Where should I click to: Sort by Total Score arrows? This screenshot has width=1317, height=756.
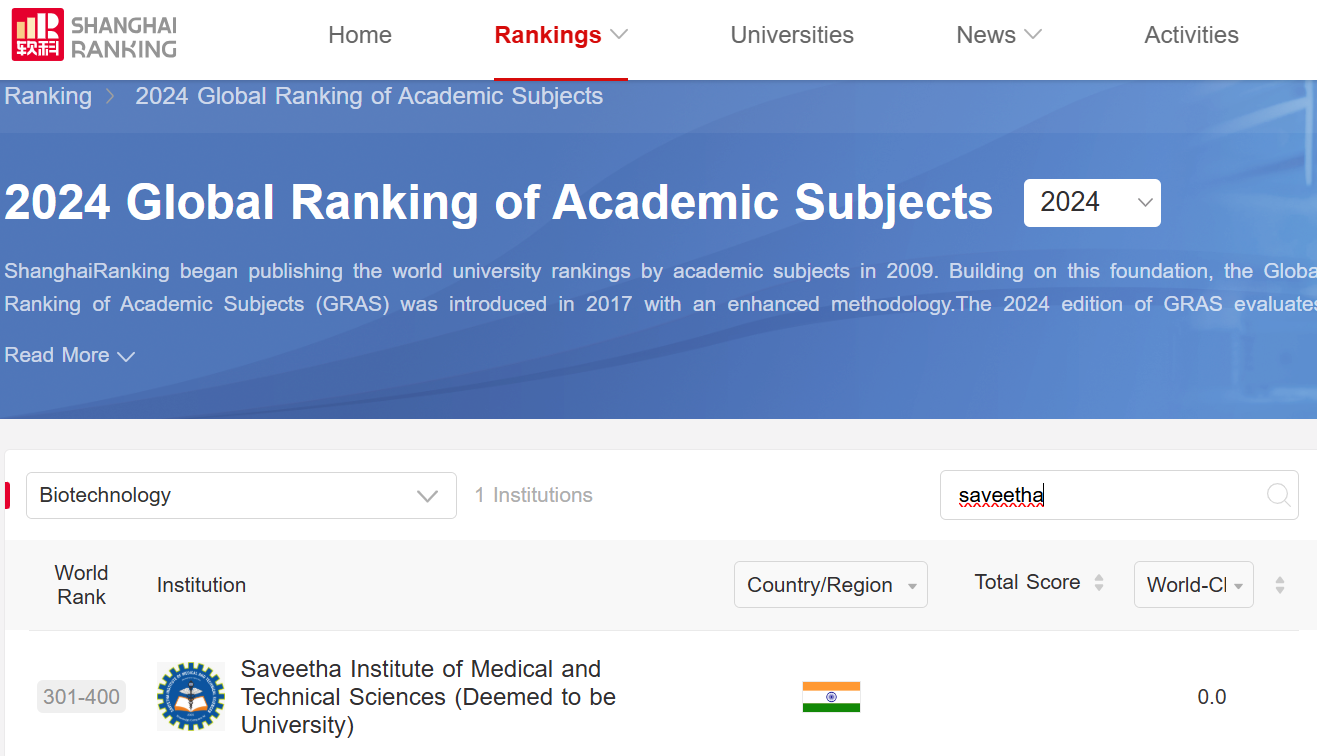point(1099,583)
